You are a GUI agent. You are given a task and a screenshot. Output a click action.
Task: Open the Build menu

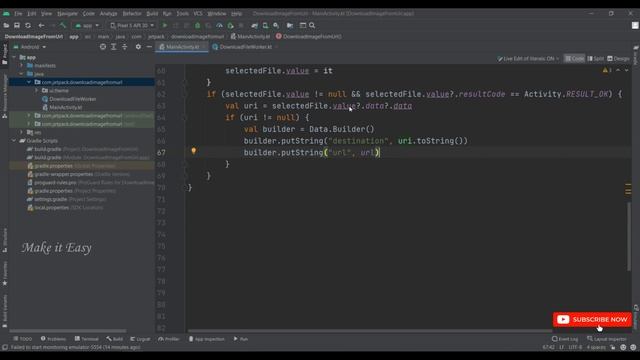point(152,13)
